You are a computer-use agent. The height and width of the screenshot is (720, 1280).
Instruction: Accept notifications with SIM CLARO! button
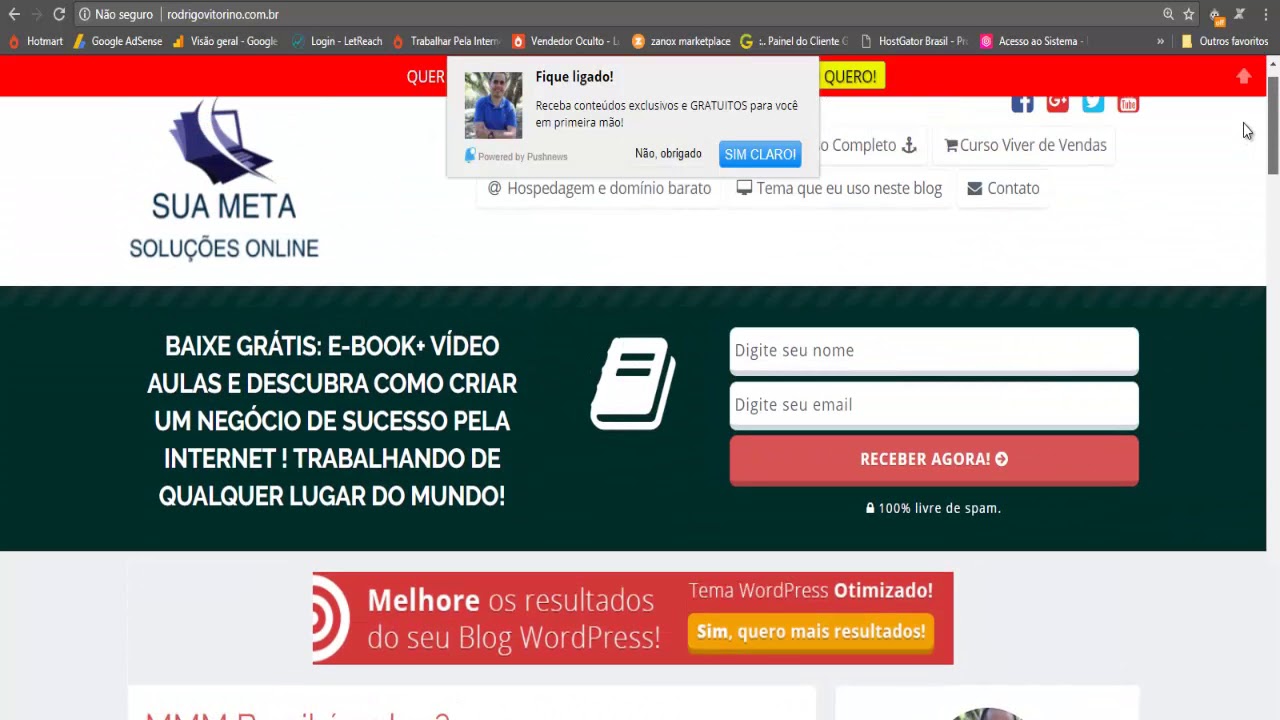point(760,154)
